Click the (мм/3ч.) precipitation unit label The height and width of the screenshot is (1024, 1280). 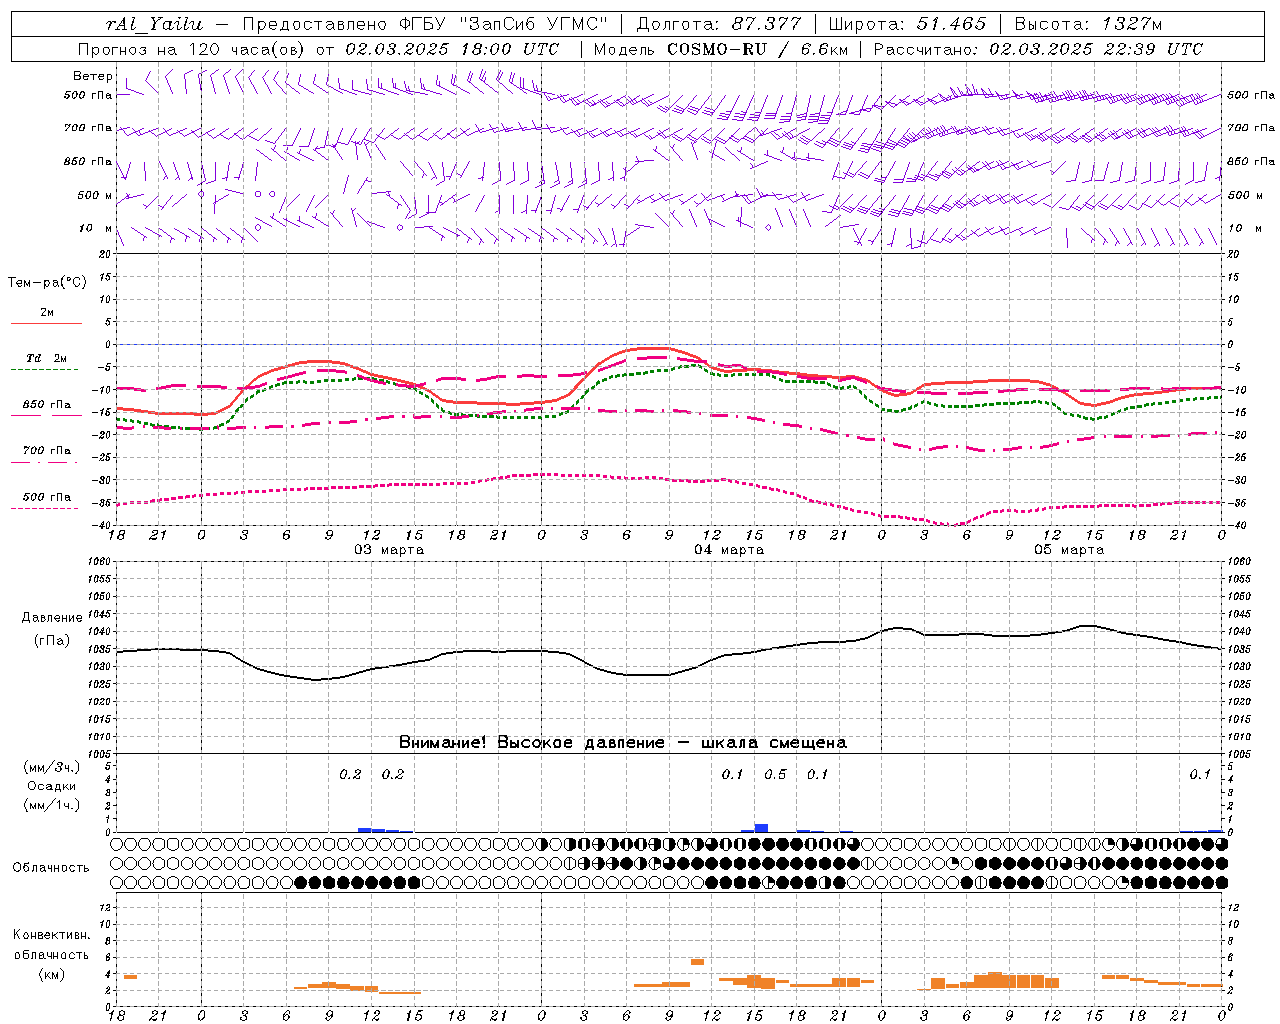[53, 767]
